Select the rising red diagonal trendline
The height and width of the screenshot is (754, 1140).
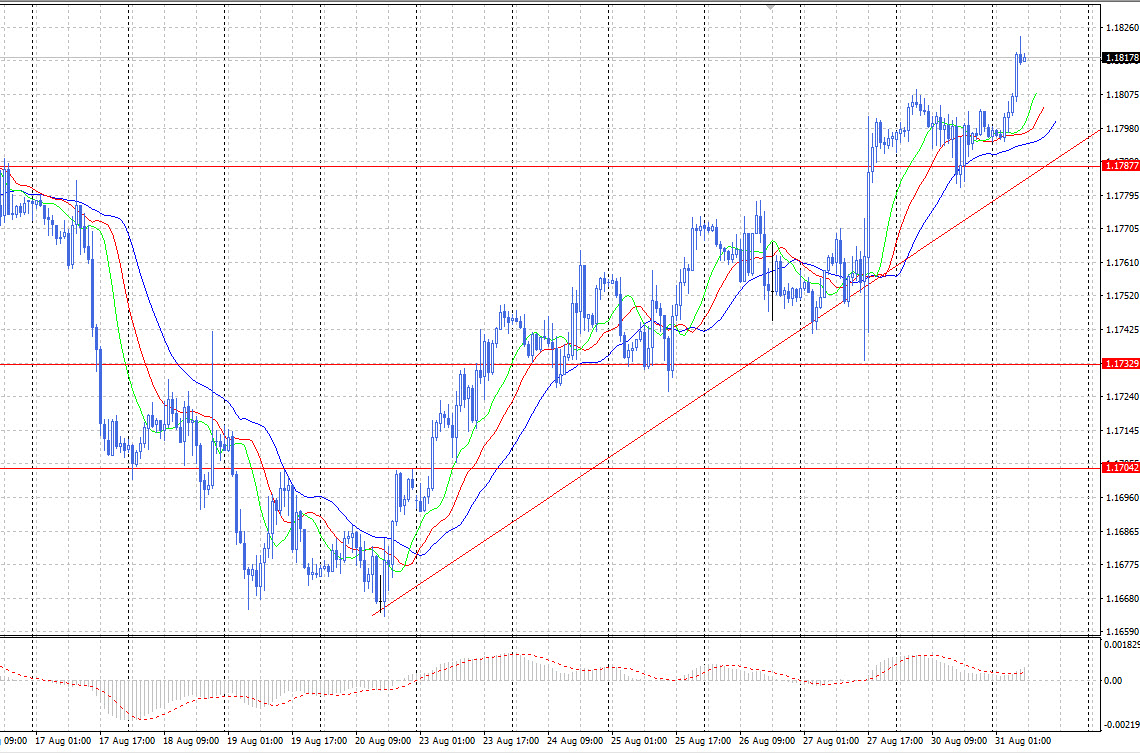pos(736,373)
